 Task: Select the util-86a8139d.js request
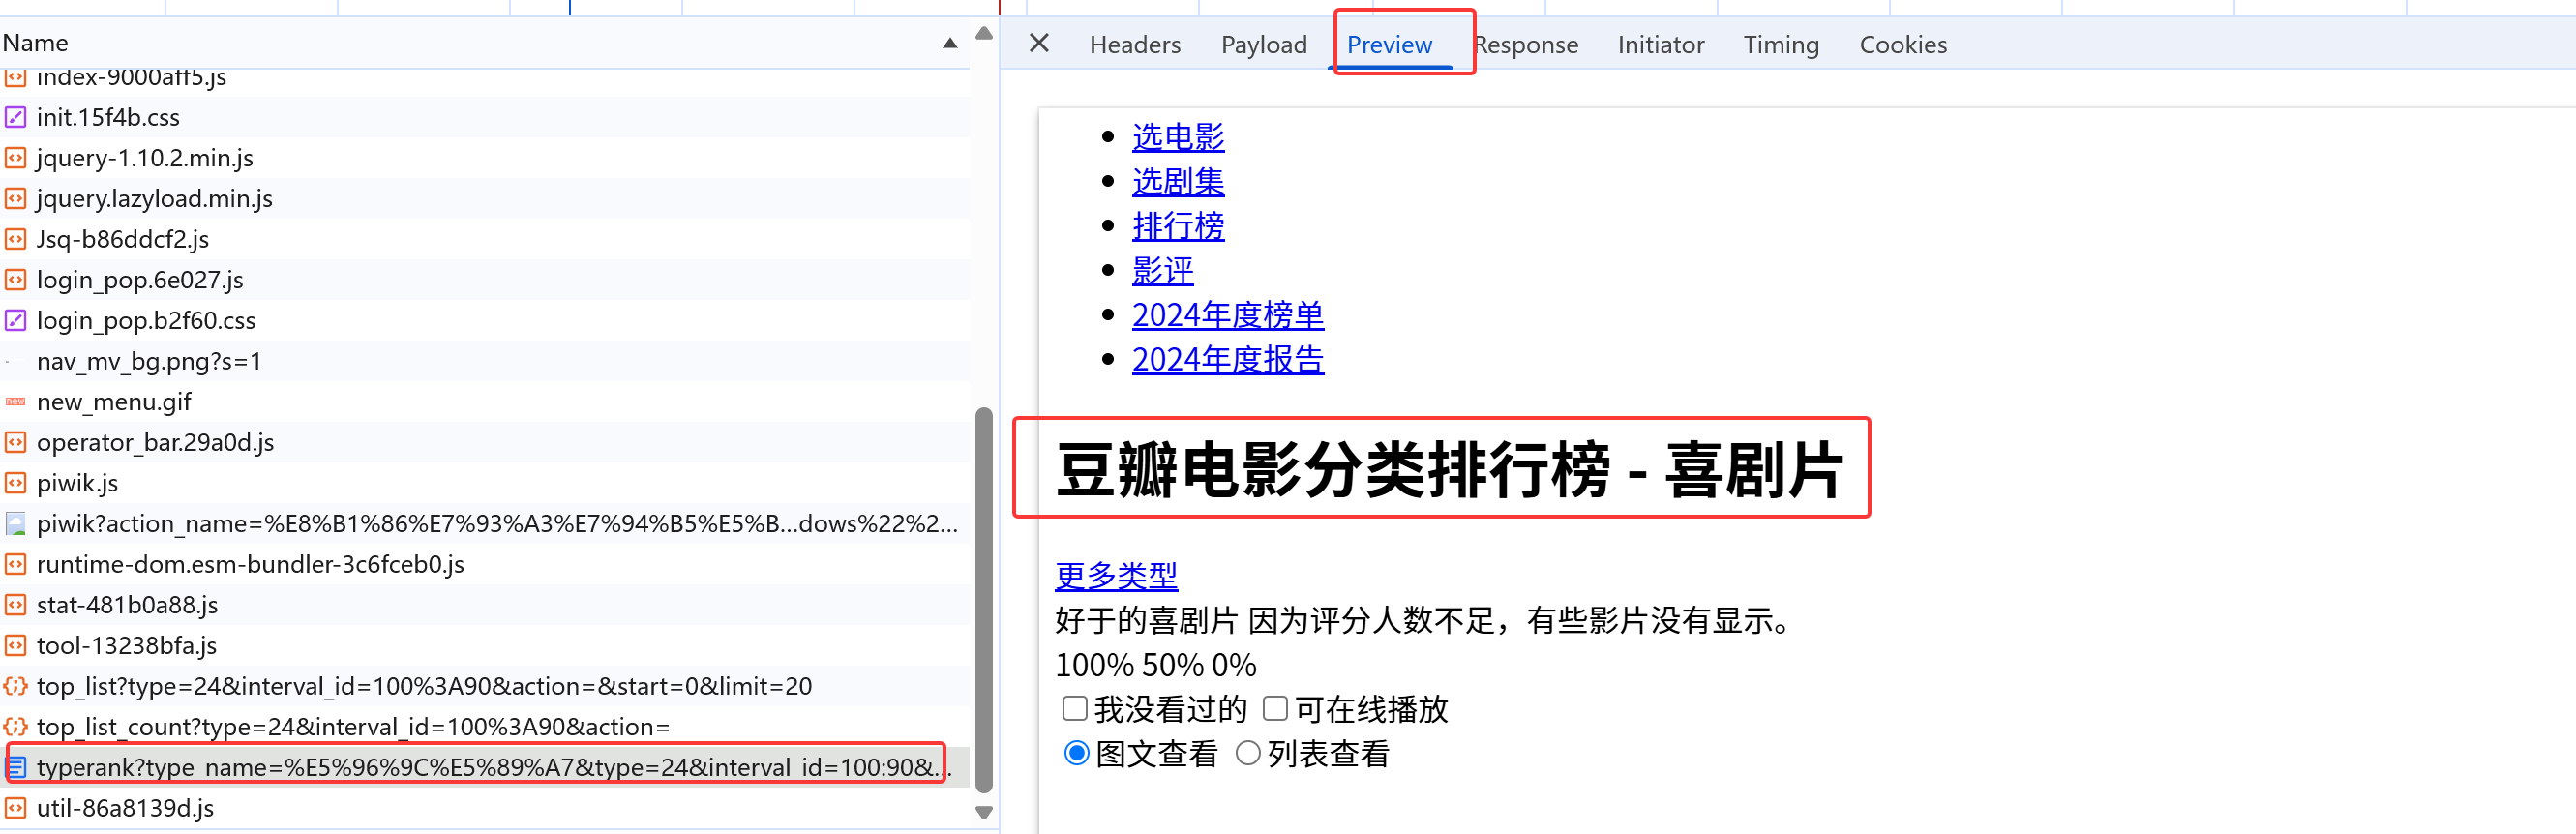[x=485, y=808]
